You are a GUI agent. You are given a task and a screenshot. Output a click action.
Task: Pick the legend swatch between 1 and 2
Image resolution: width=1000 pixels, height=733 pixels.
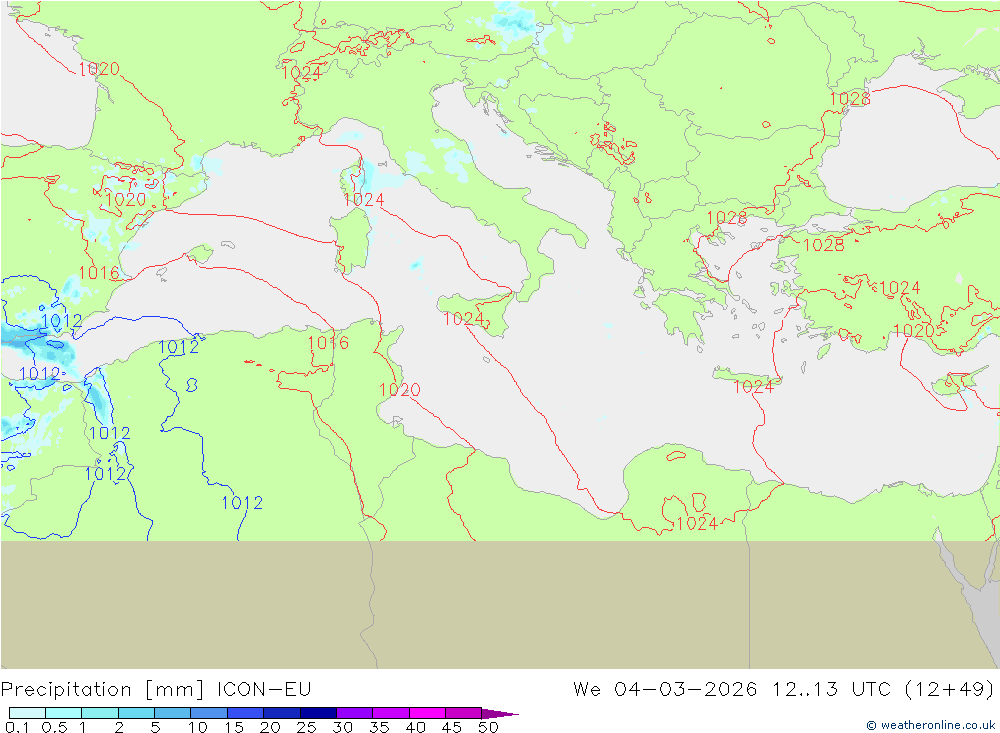(x=99, y=713)
